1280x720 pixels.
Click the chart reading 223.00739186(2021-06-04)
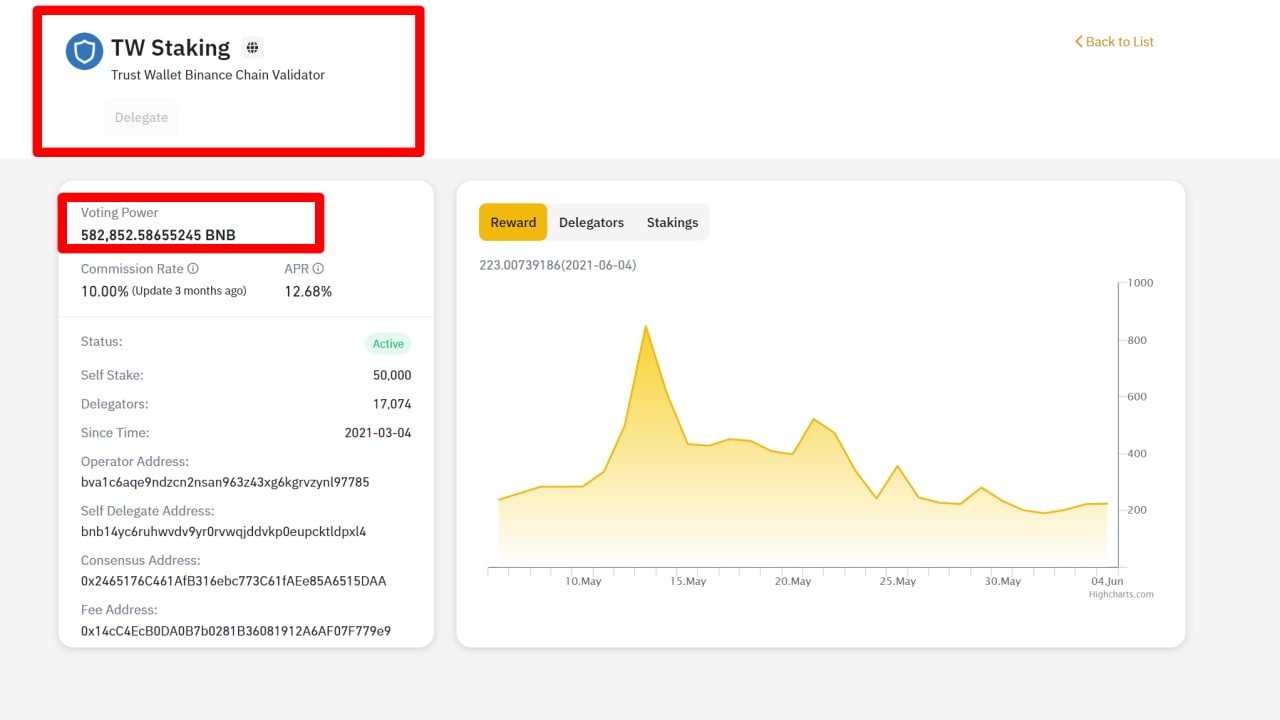(x=558, y=265)
